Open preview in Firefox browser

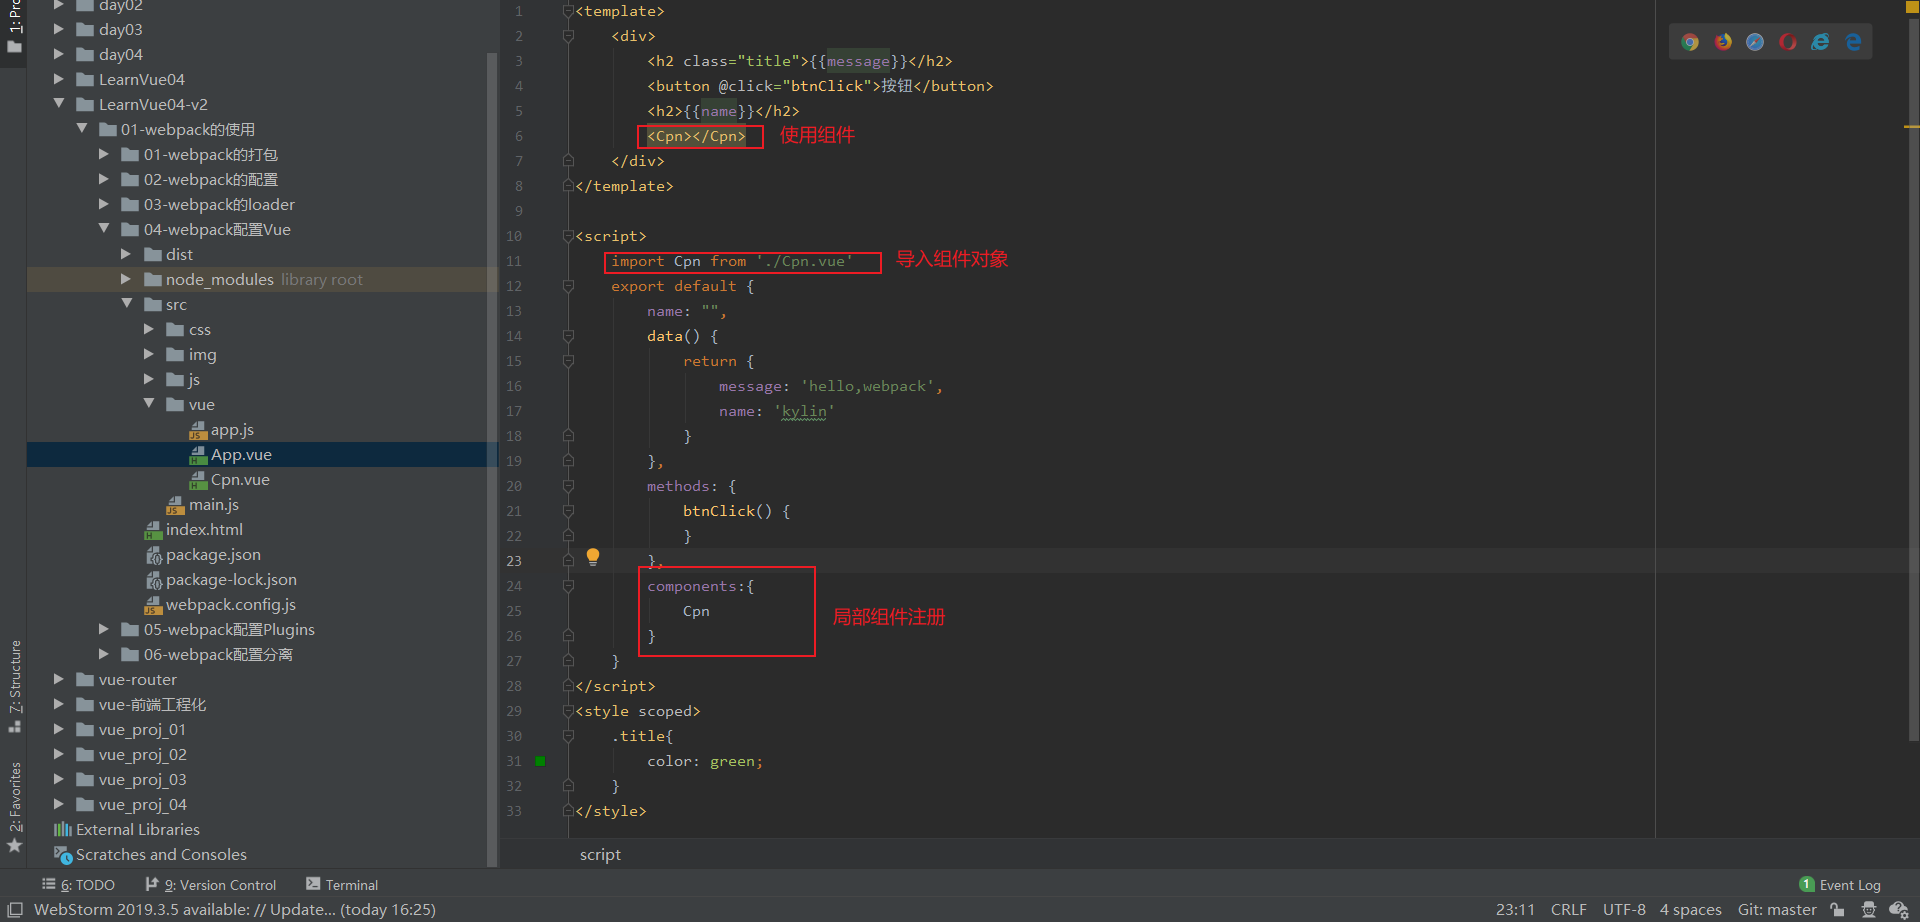(1723, 42)
